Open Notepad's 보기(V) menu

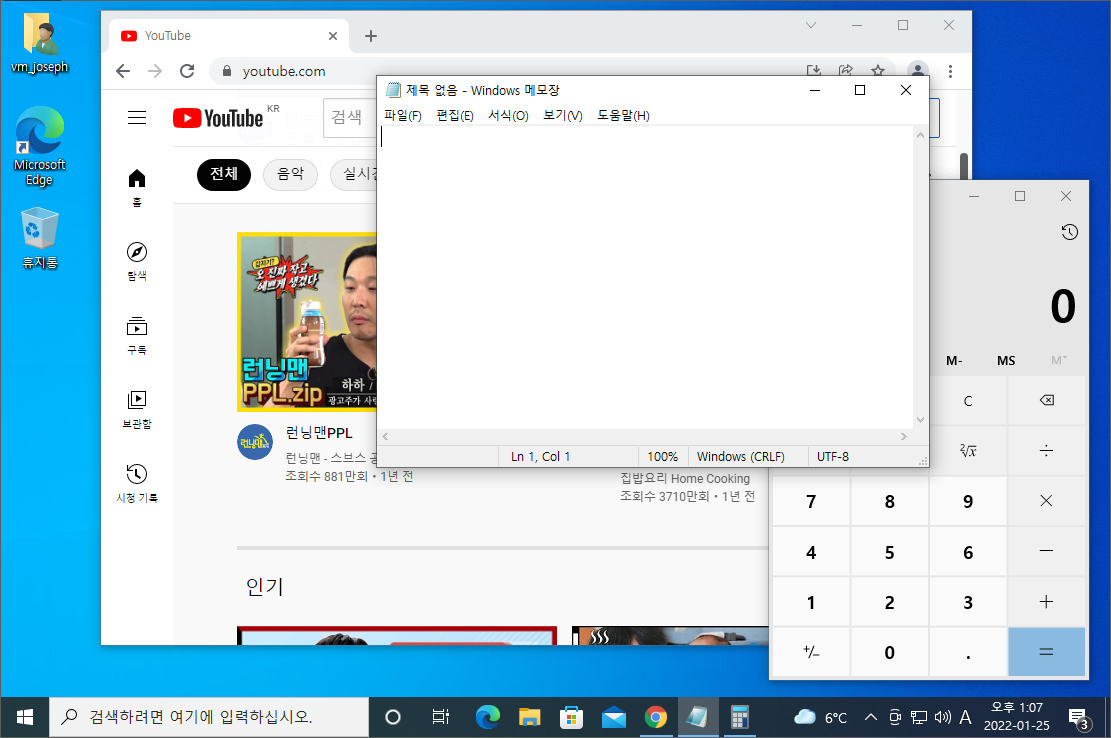tap(563, 115)
